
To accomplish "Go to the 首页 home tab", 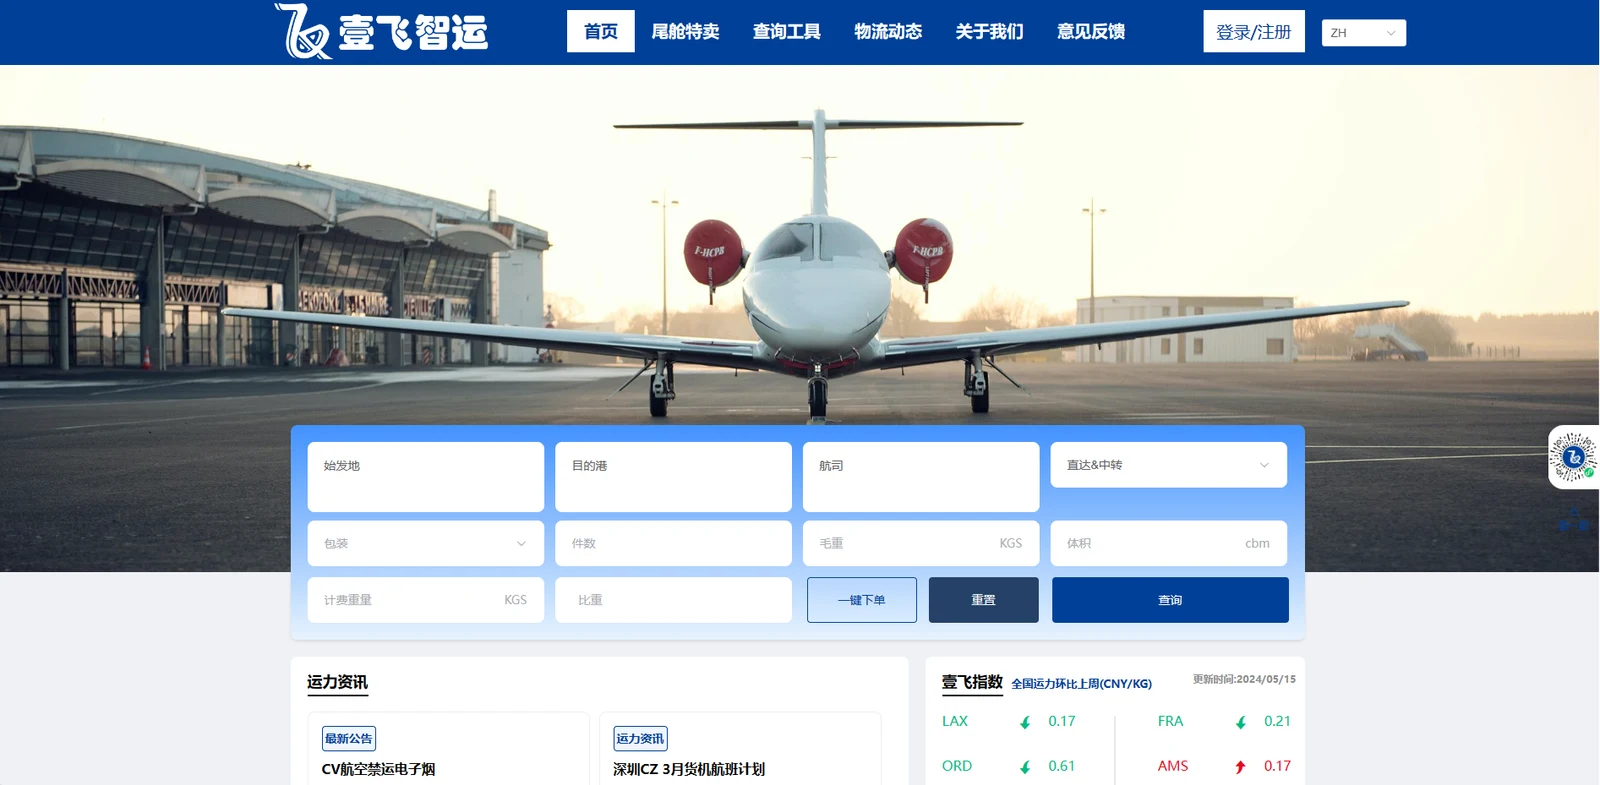I will coord(601,31).
